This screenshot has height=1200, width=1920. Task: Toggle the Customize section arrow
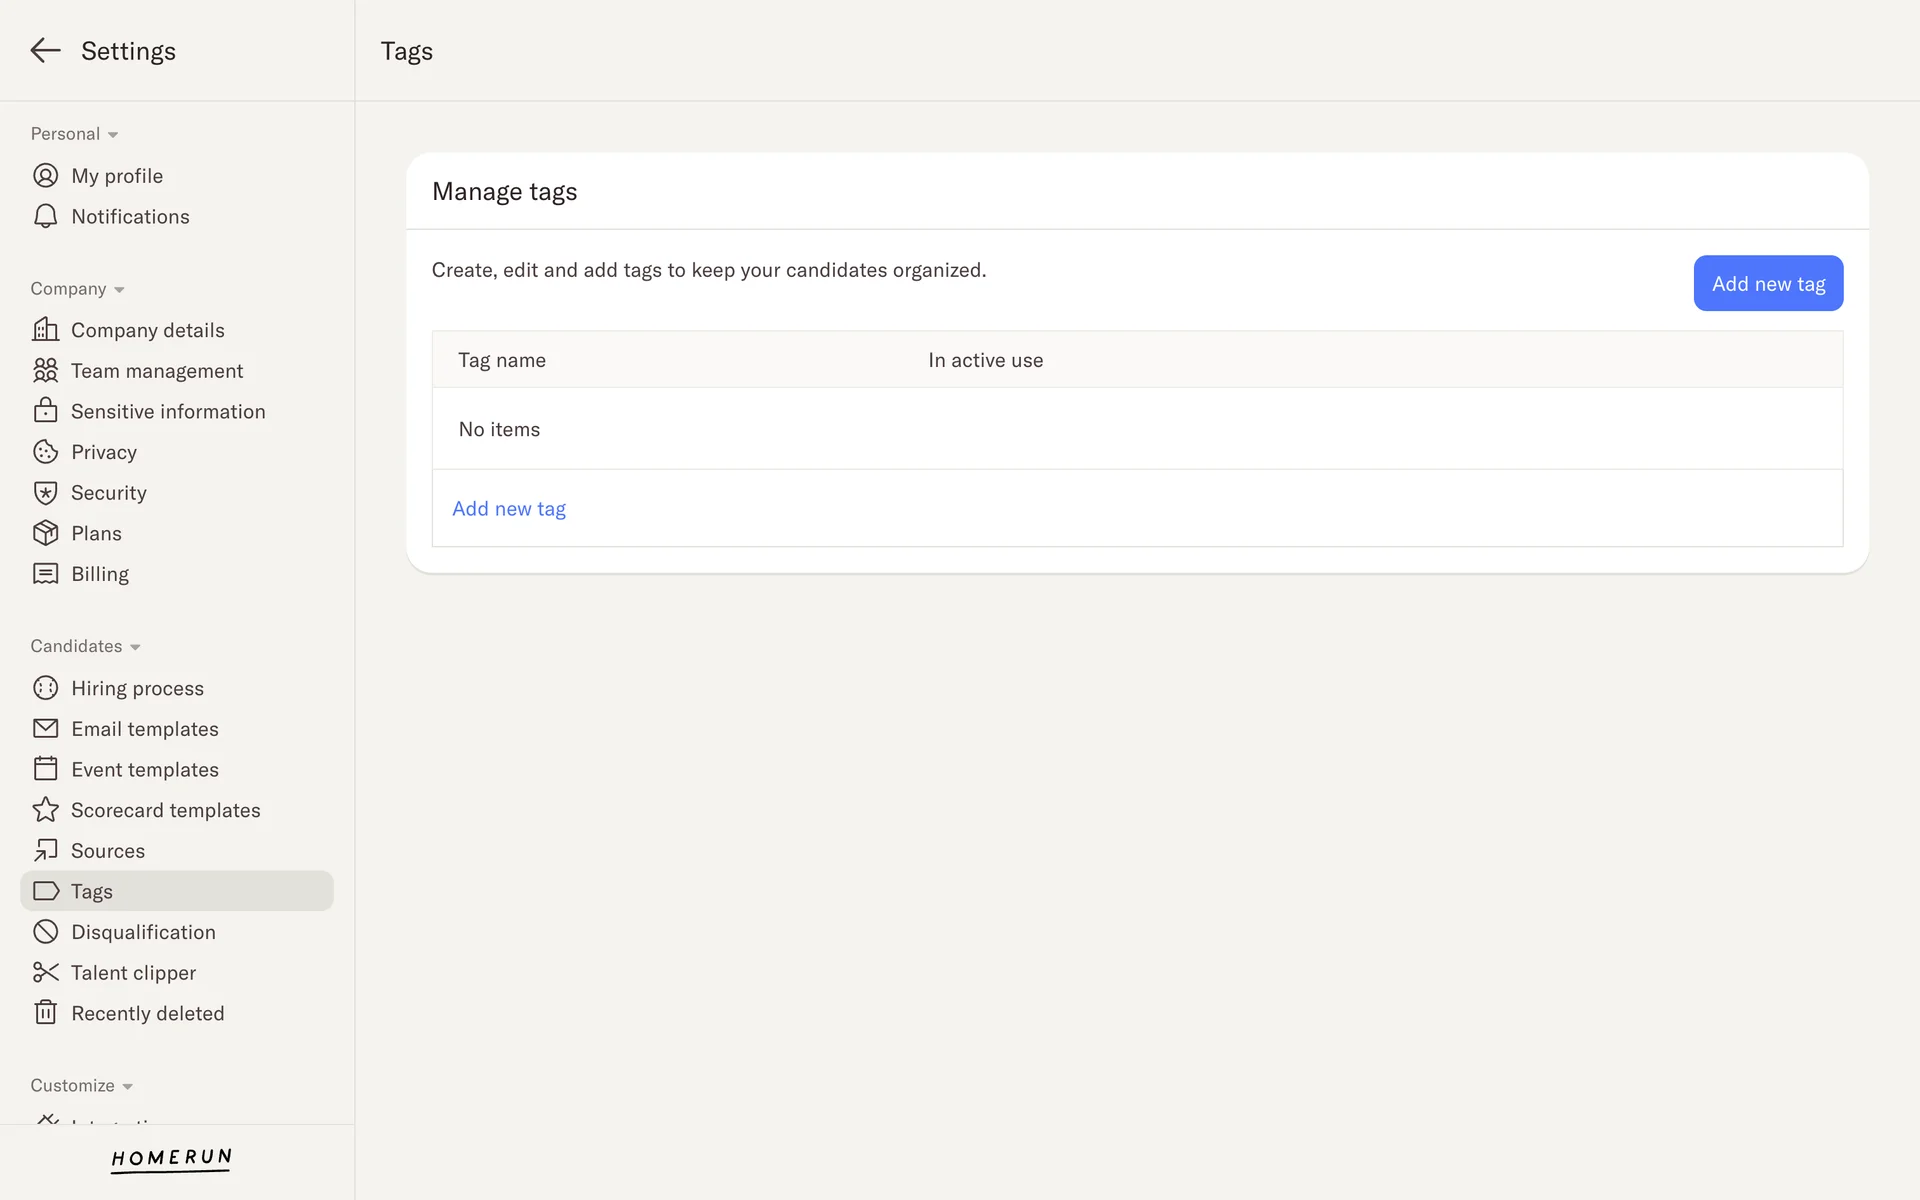point(127,1087)
